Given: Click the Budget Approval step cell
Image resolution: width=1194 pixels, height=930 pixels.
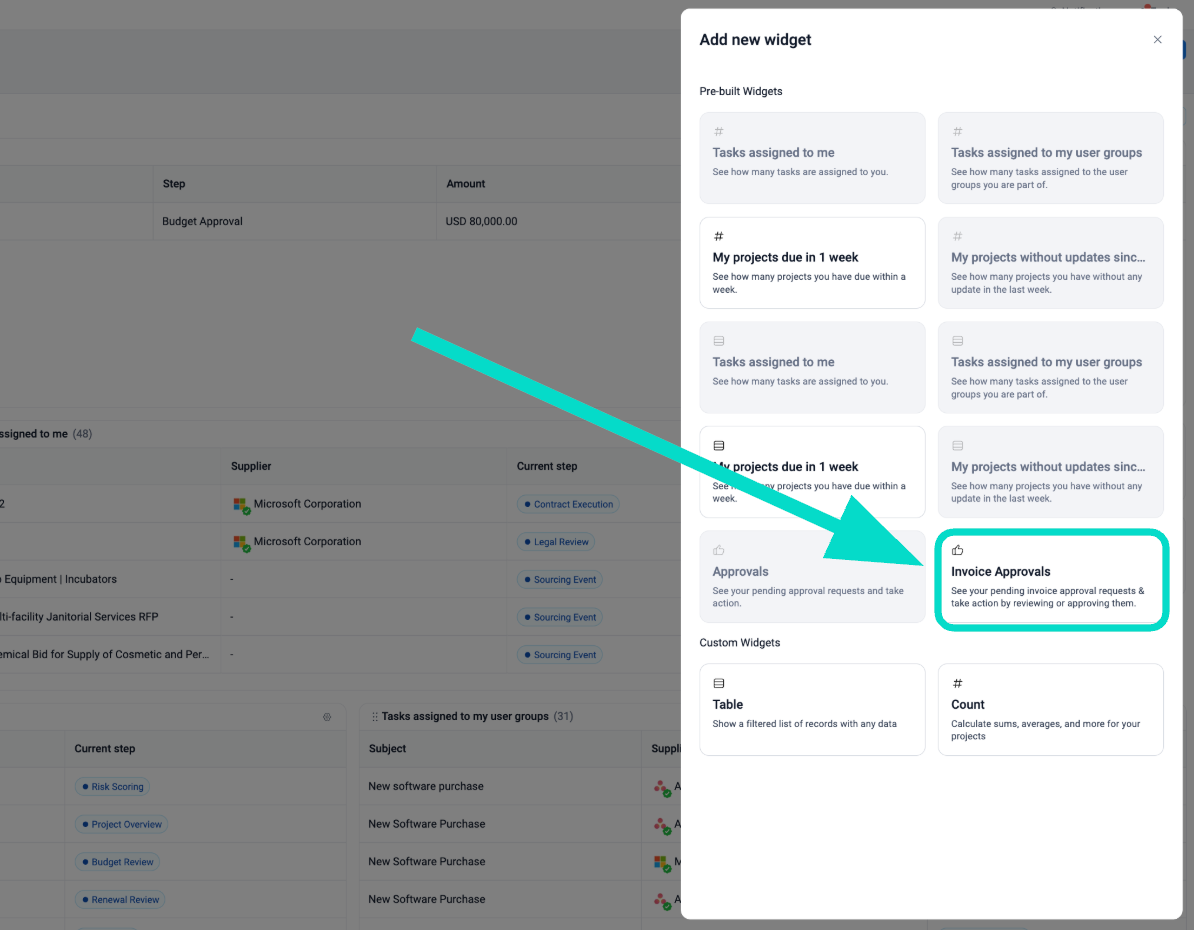Looking at the screenshot, I should 203,221.
